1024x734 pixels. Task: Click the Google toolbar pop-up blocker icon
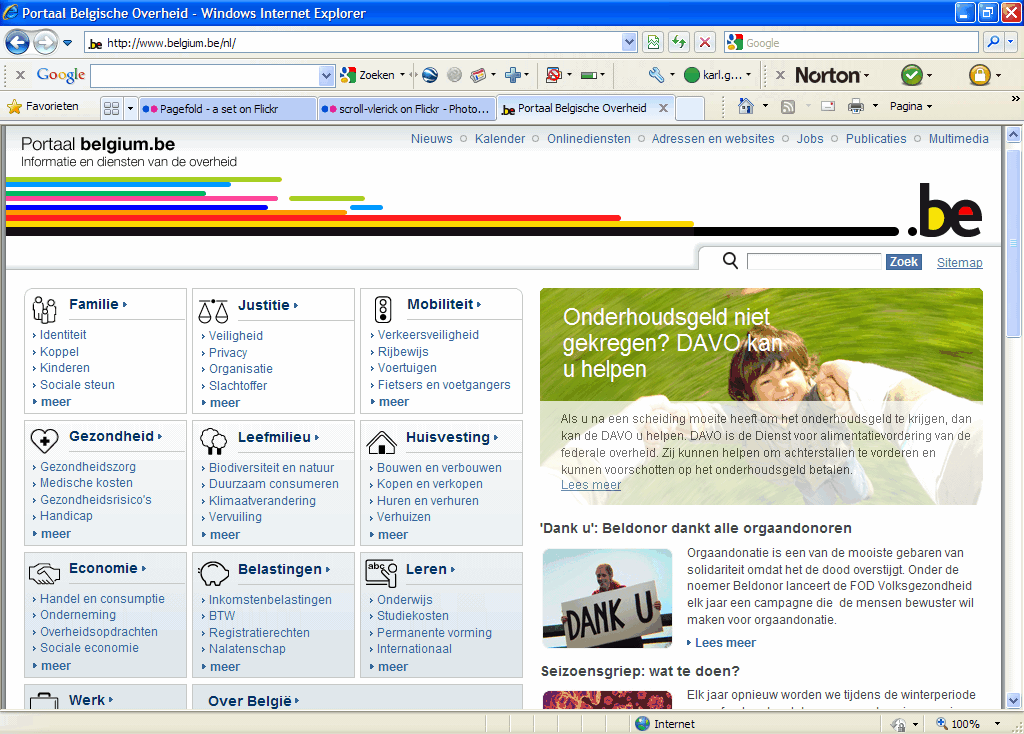coord(554,75)
